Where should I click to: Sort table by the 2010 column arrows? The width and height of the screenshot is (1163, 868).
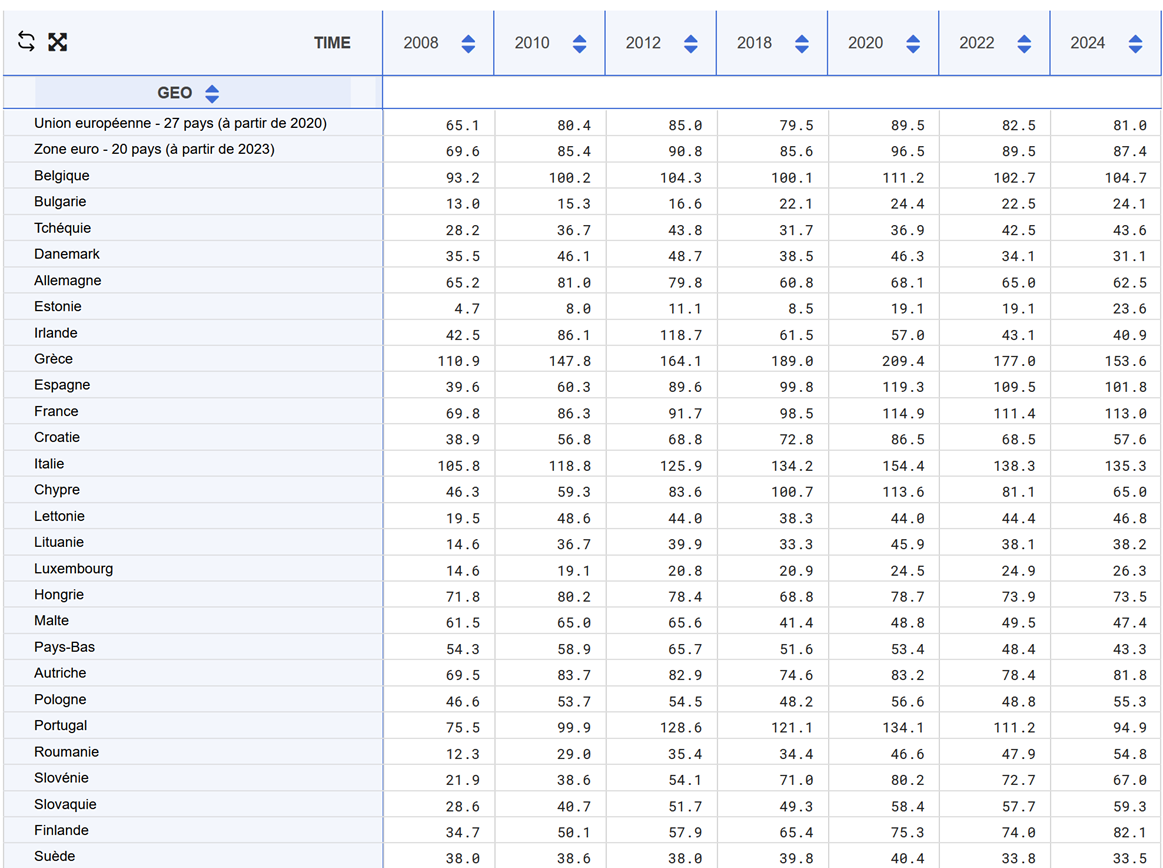(x=579, y=43)
